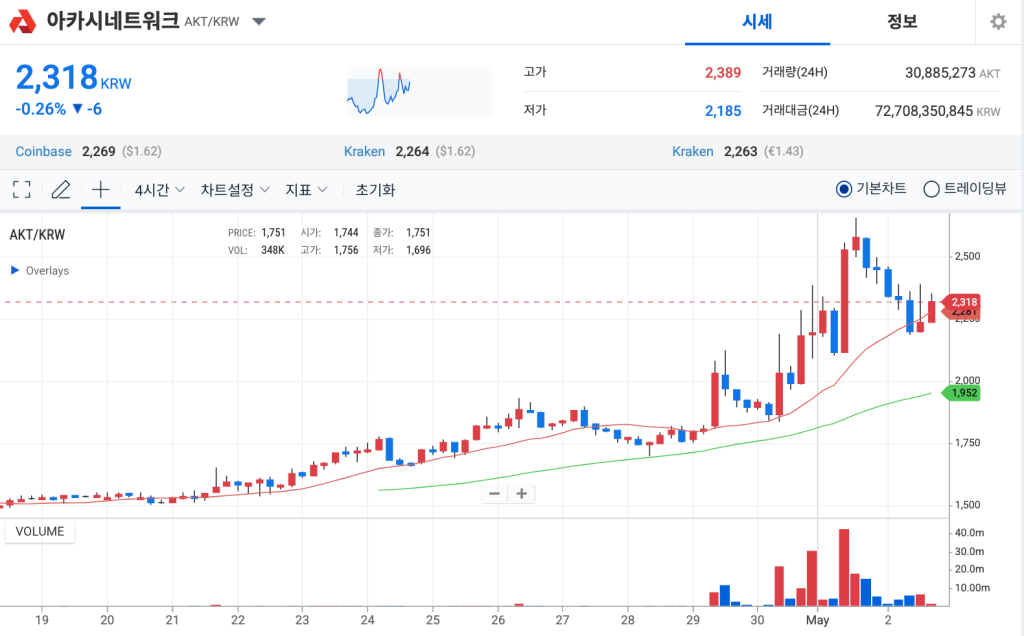Click the VOL: 348K readout
Image resolution: width=1024 pixels, height=636 pixels.
coord(256,250)
